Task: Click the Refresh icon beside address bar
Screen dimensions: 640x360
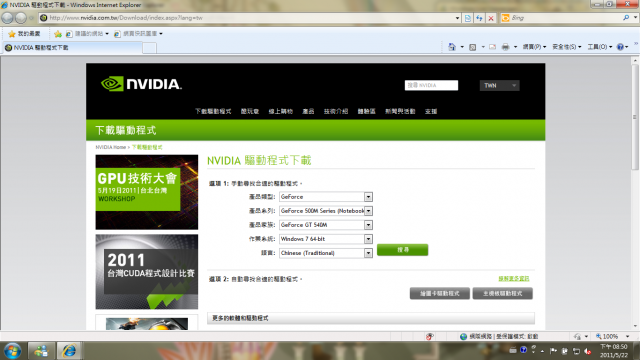Action: coord(479,18)
